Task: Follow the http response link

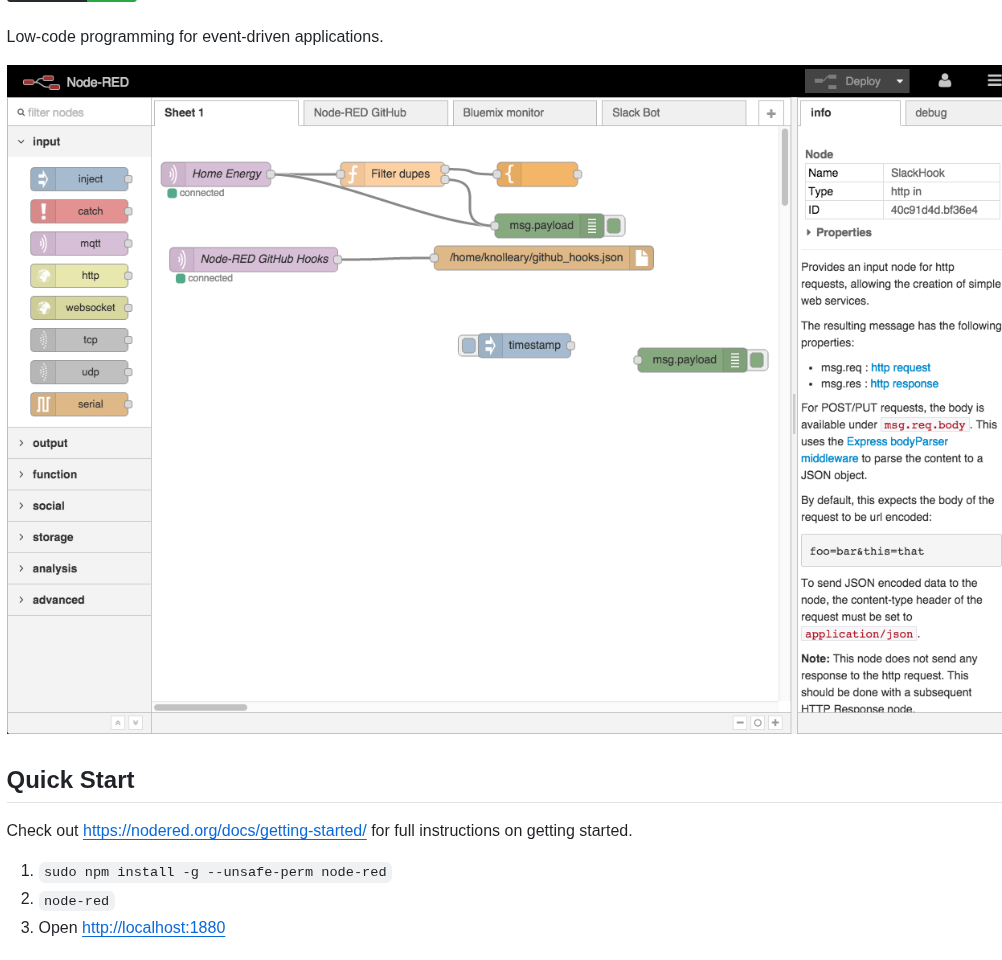Action: pyautogui.click(x=904, y=383)
